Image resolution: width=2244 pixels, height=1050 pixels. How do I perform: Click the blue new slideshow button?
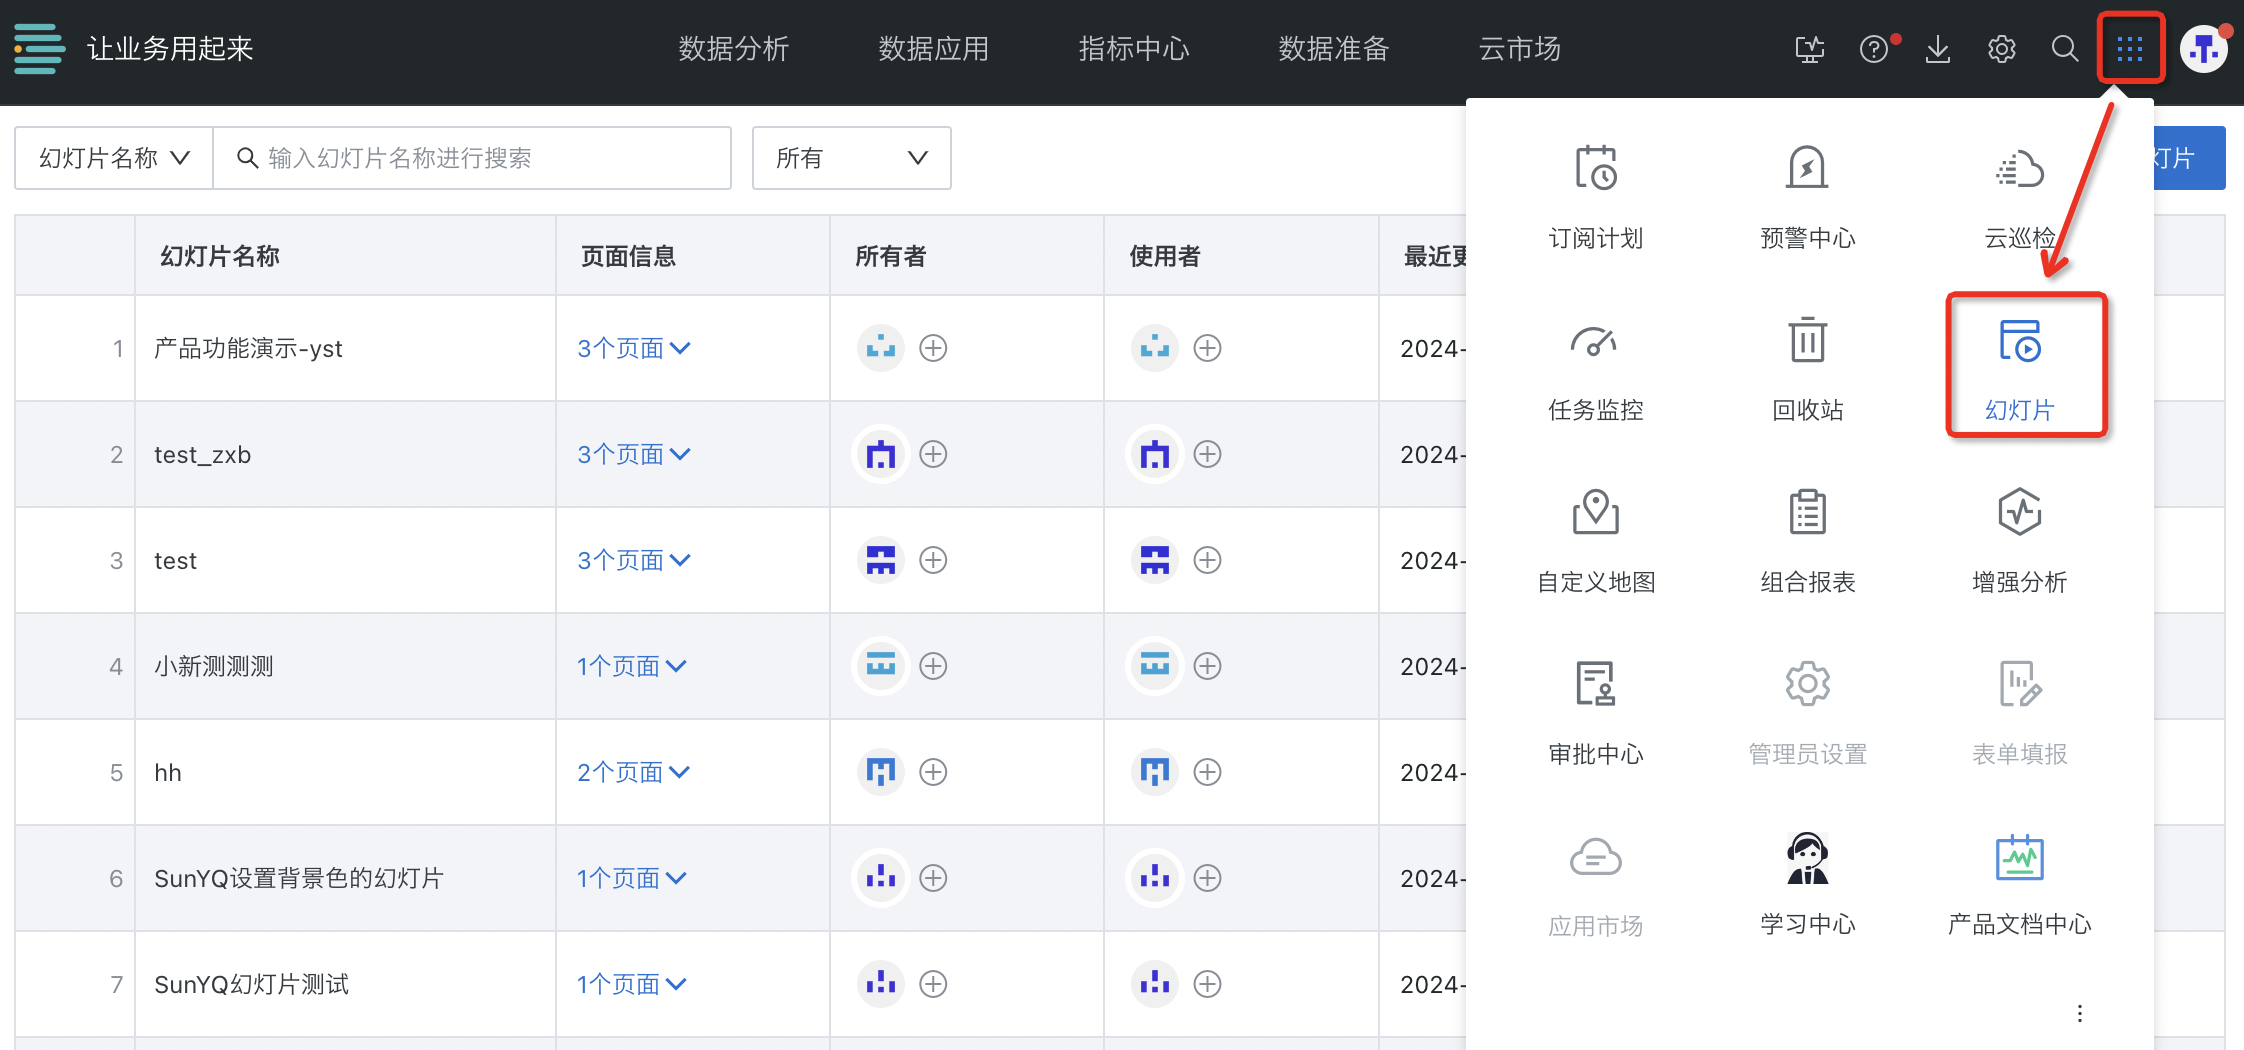pyautogui.click(x=2189, y=158)
